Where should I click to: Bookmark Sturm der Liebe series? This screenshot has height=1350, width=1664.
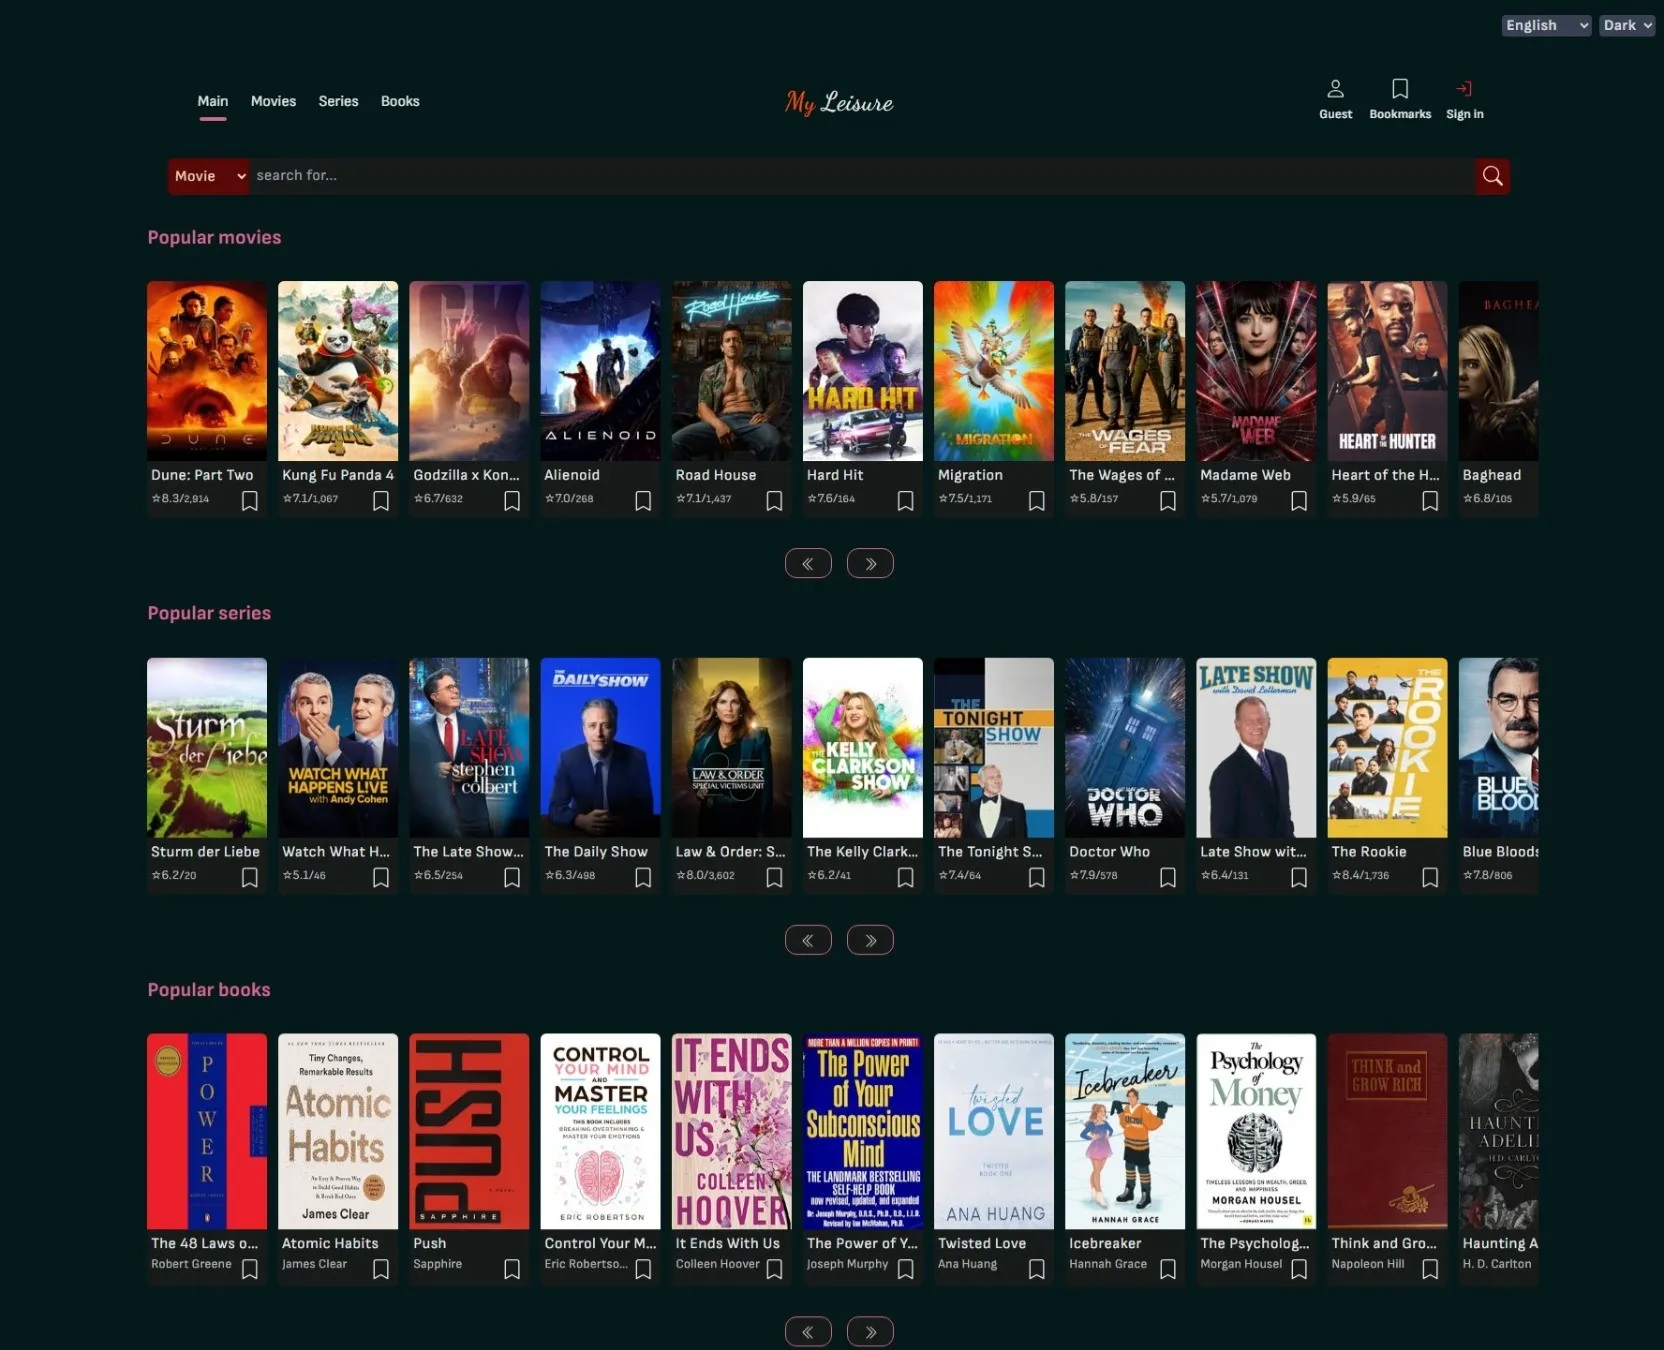coord(250,877)
